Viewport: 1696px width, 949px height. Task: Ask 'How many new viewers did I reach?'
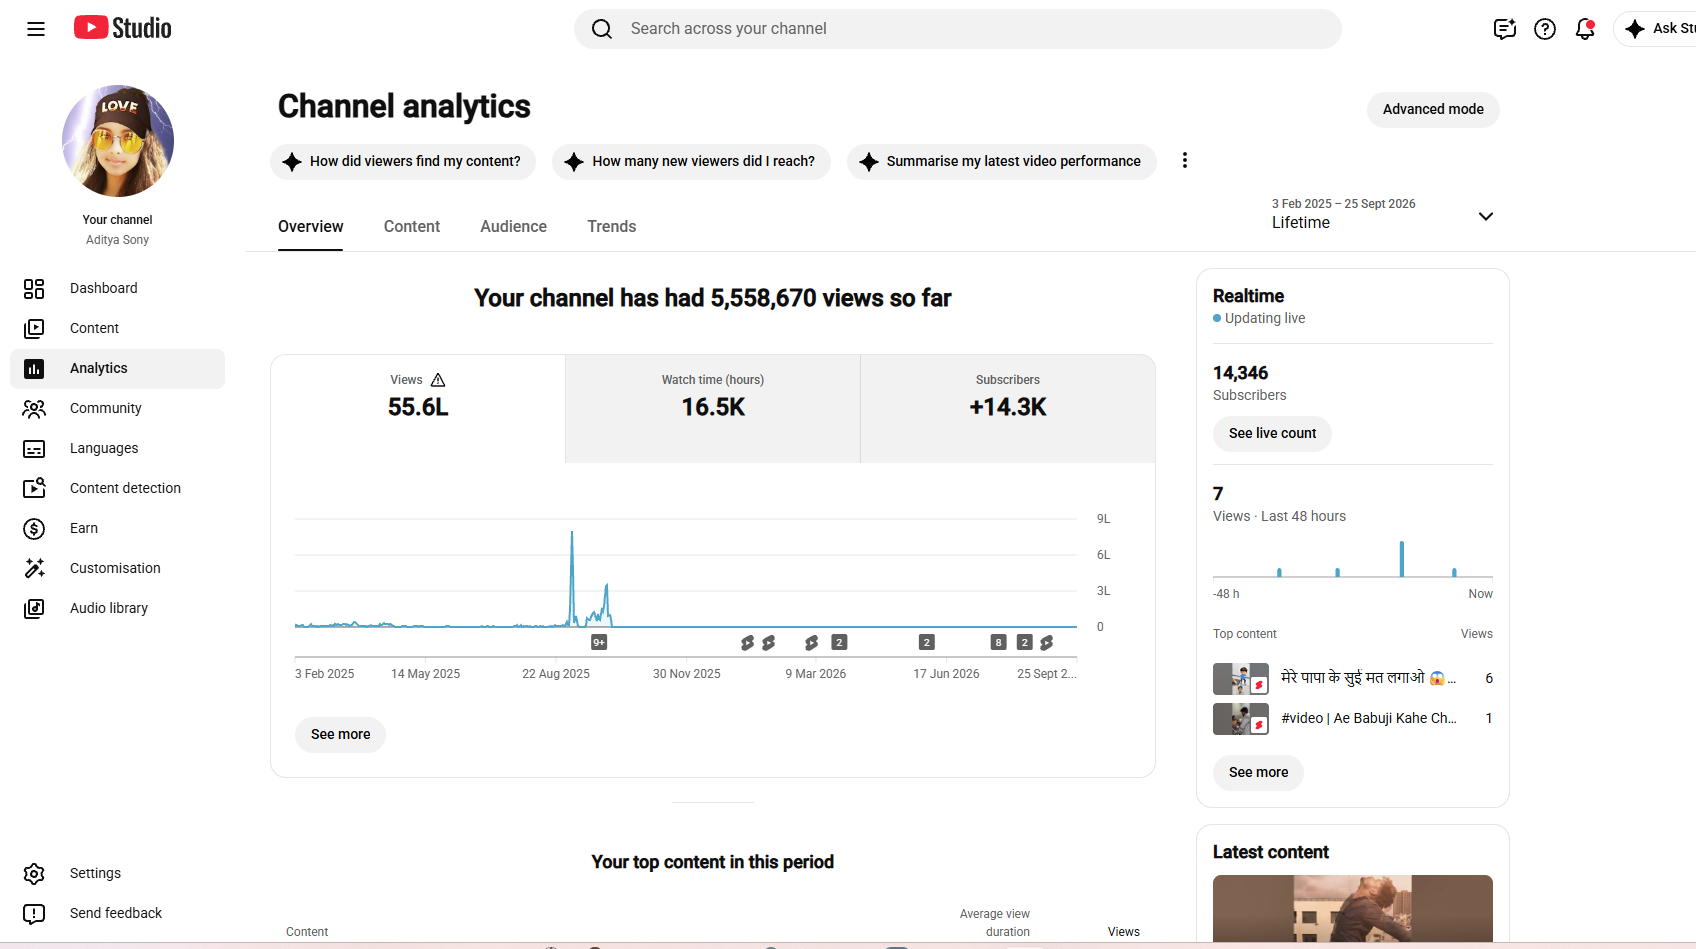tap(691, 162)
